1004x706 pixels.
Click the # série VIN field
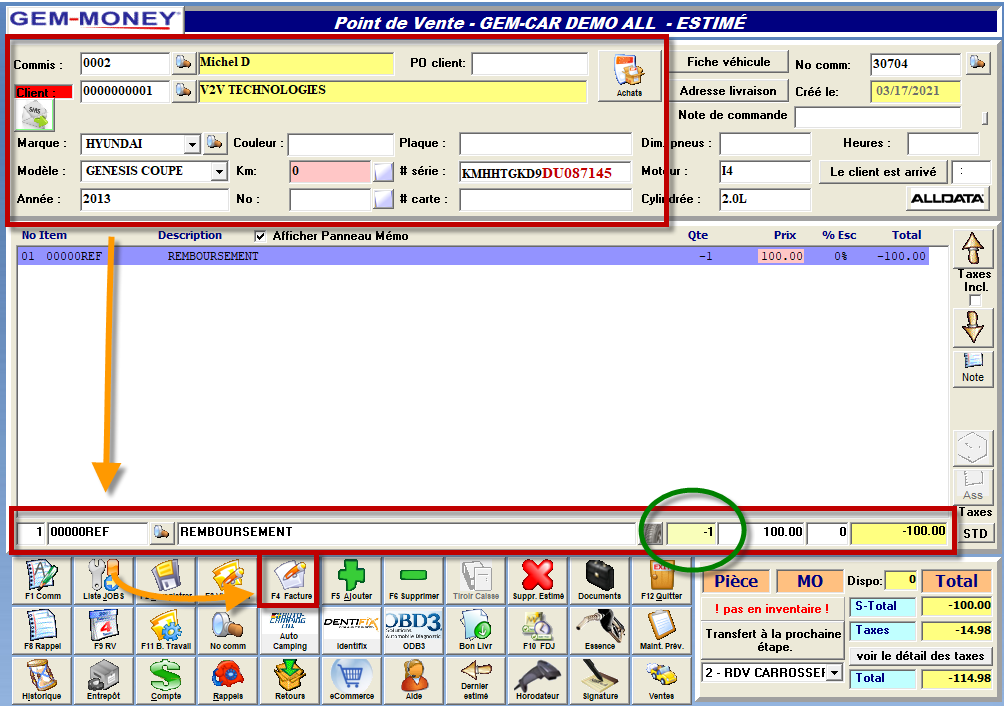pos(546,172)
